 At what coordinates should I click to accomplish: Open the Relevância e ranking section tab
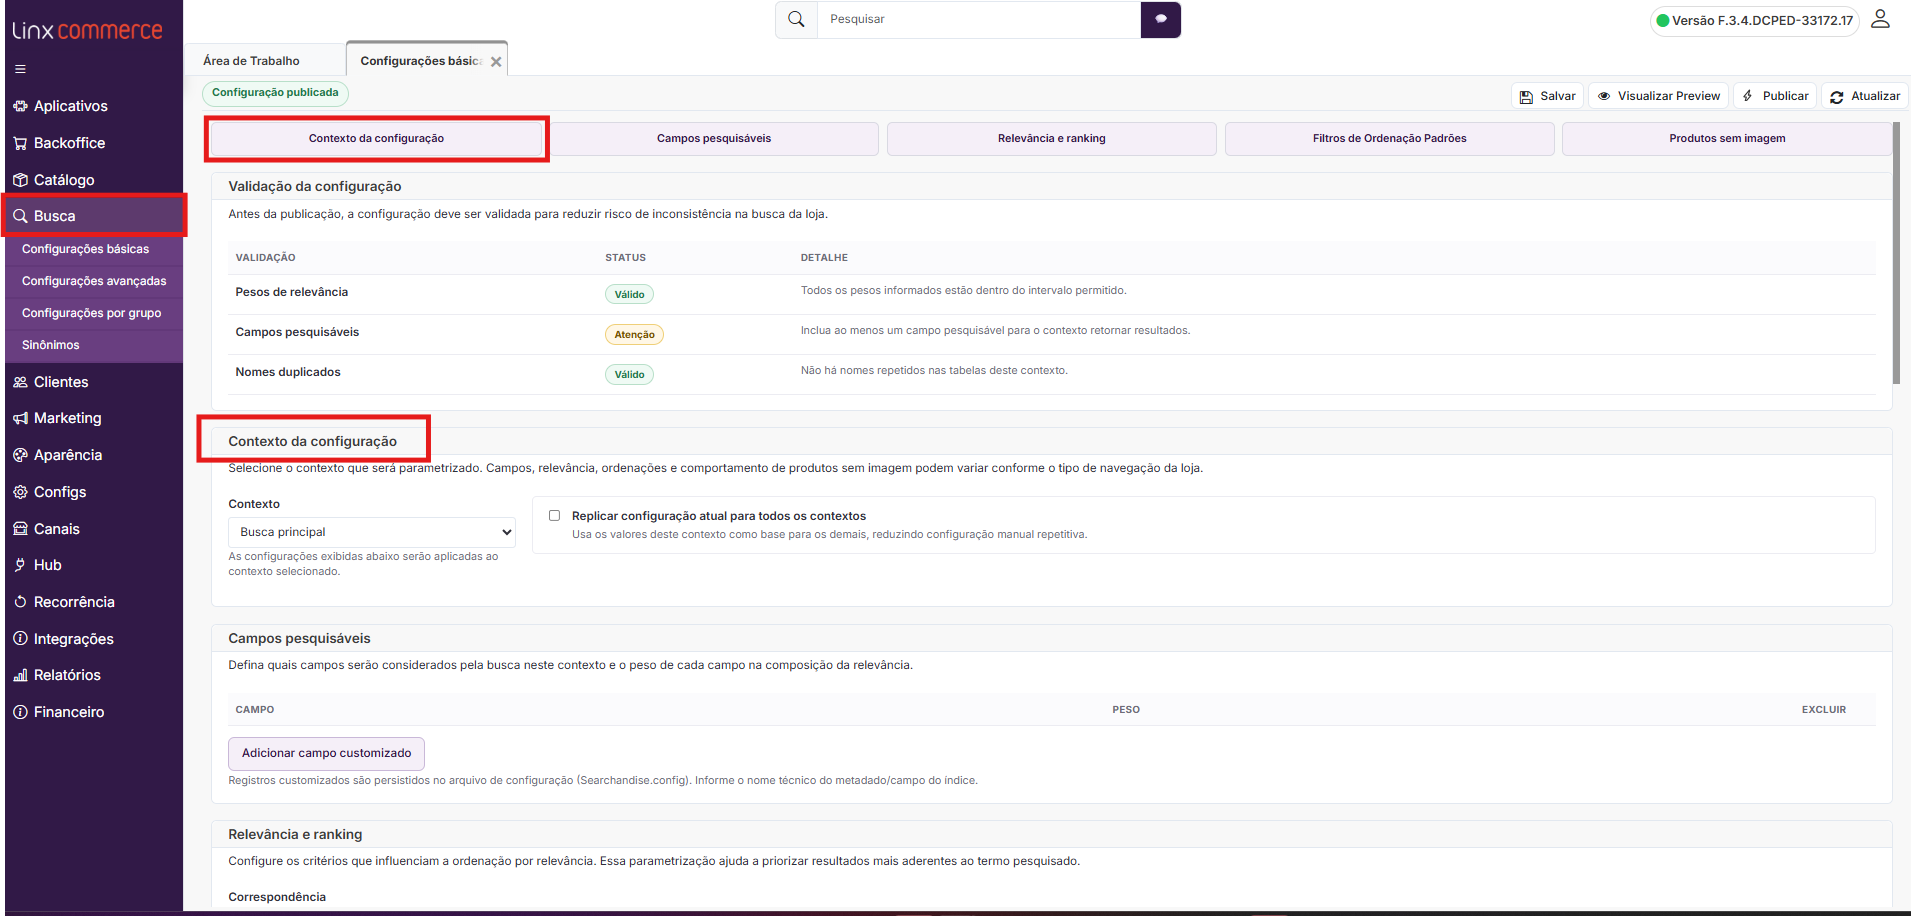click(1052, 139)
